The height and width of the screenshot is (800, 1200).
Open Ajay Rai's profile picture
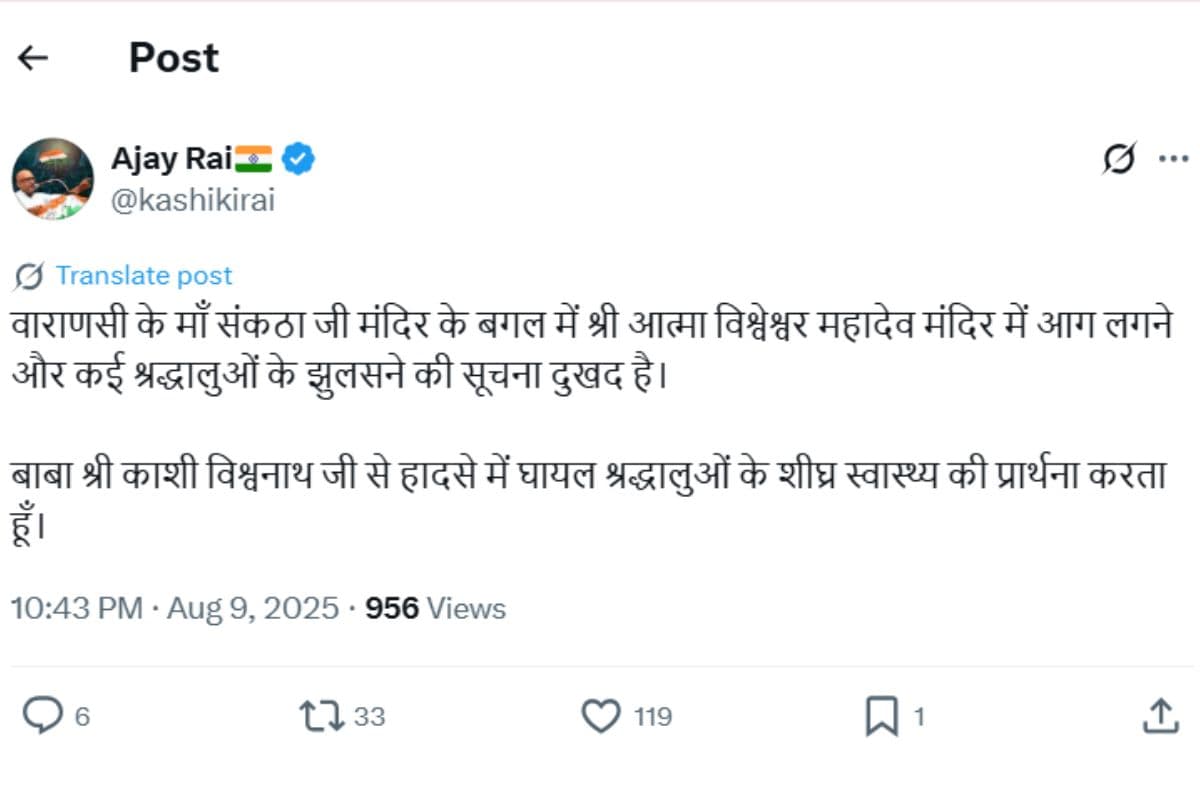pos(53,178)
